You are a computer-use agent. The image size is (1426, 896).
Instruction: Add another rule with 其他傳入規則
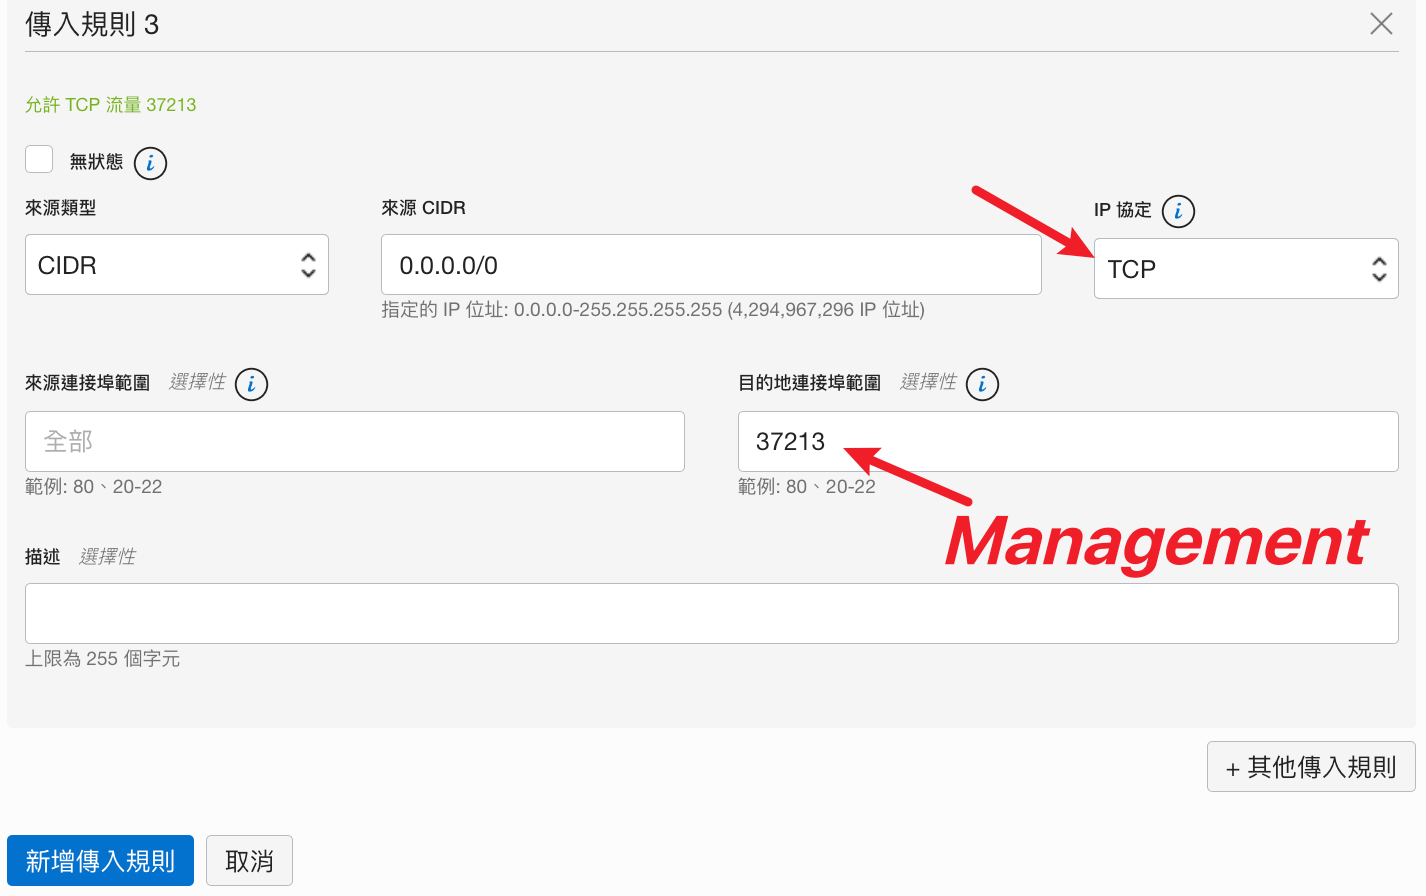(1311, 767)
